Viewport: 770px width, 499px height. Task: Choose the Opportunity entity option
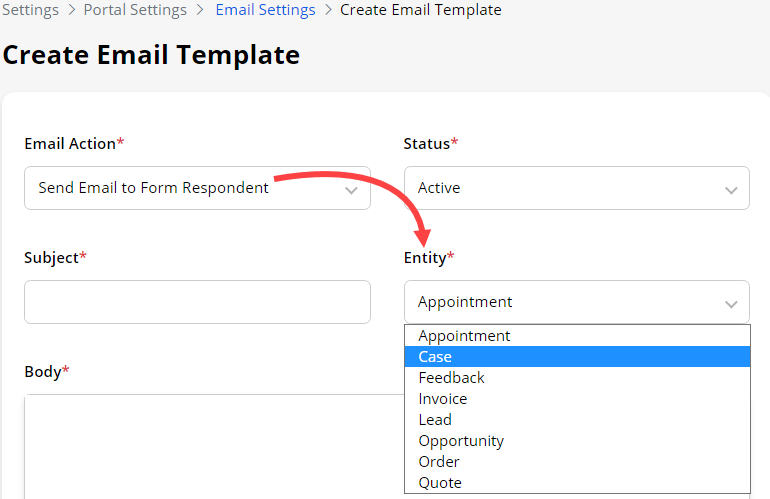pyautogui.click(x=461, y=441)
